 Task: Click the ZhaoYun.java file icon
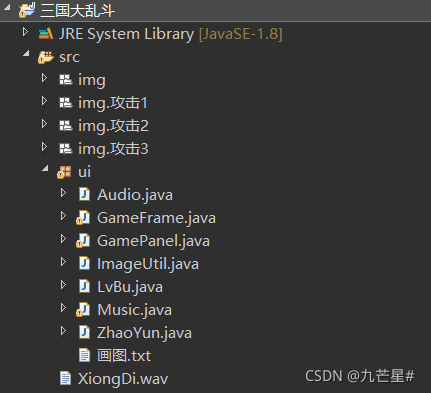84,332
